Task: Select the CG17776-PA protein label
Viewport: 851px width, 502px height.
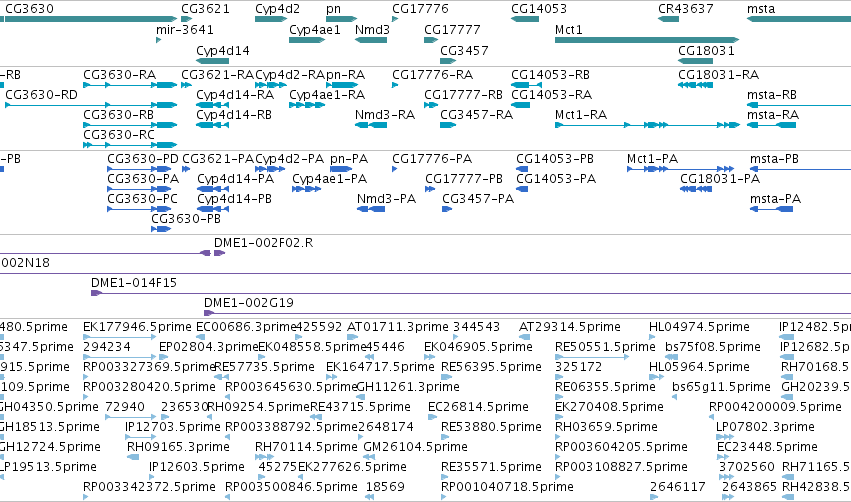Action: pyautogui.click(x=432, y=158)
